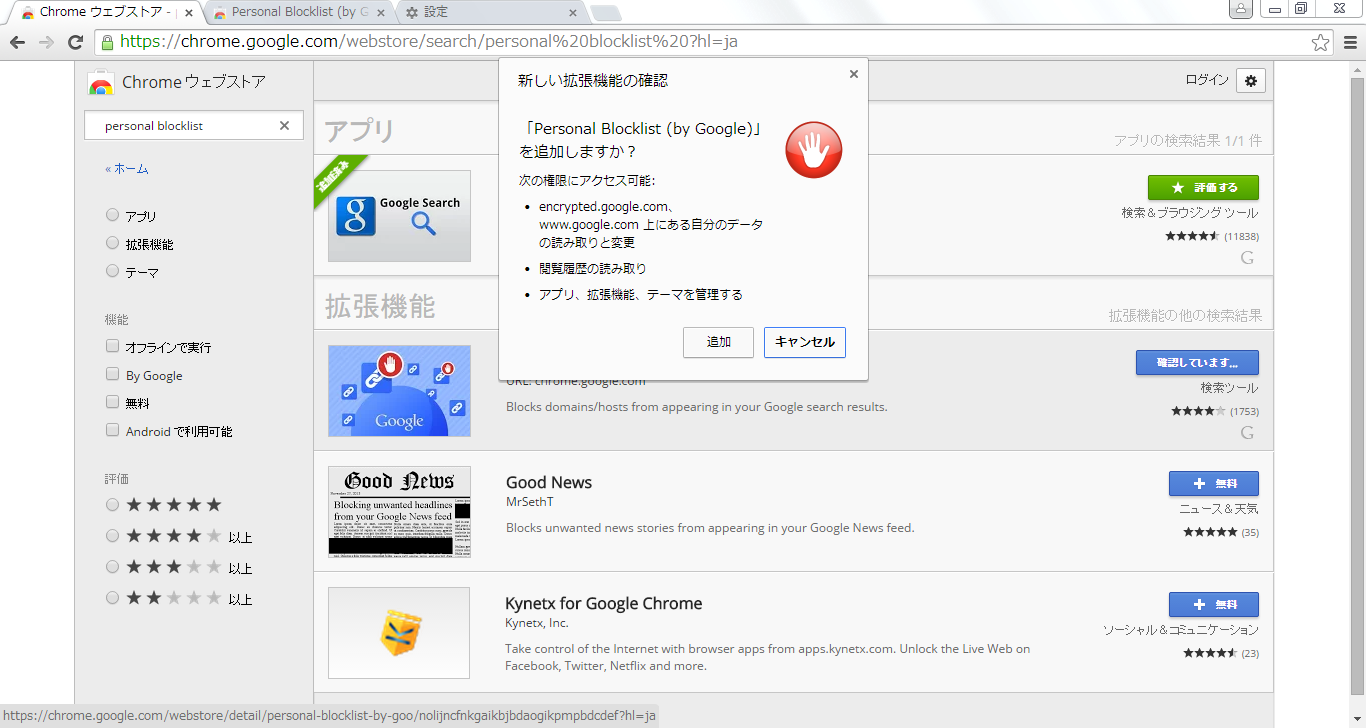Image resolution: width=1366 pixels, height=728 pixels.
Task: Click the ログイン link
Action: click(x=1207, y=80)
